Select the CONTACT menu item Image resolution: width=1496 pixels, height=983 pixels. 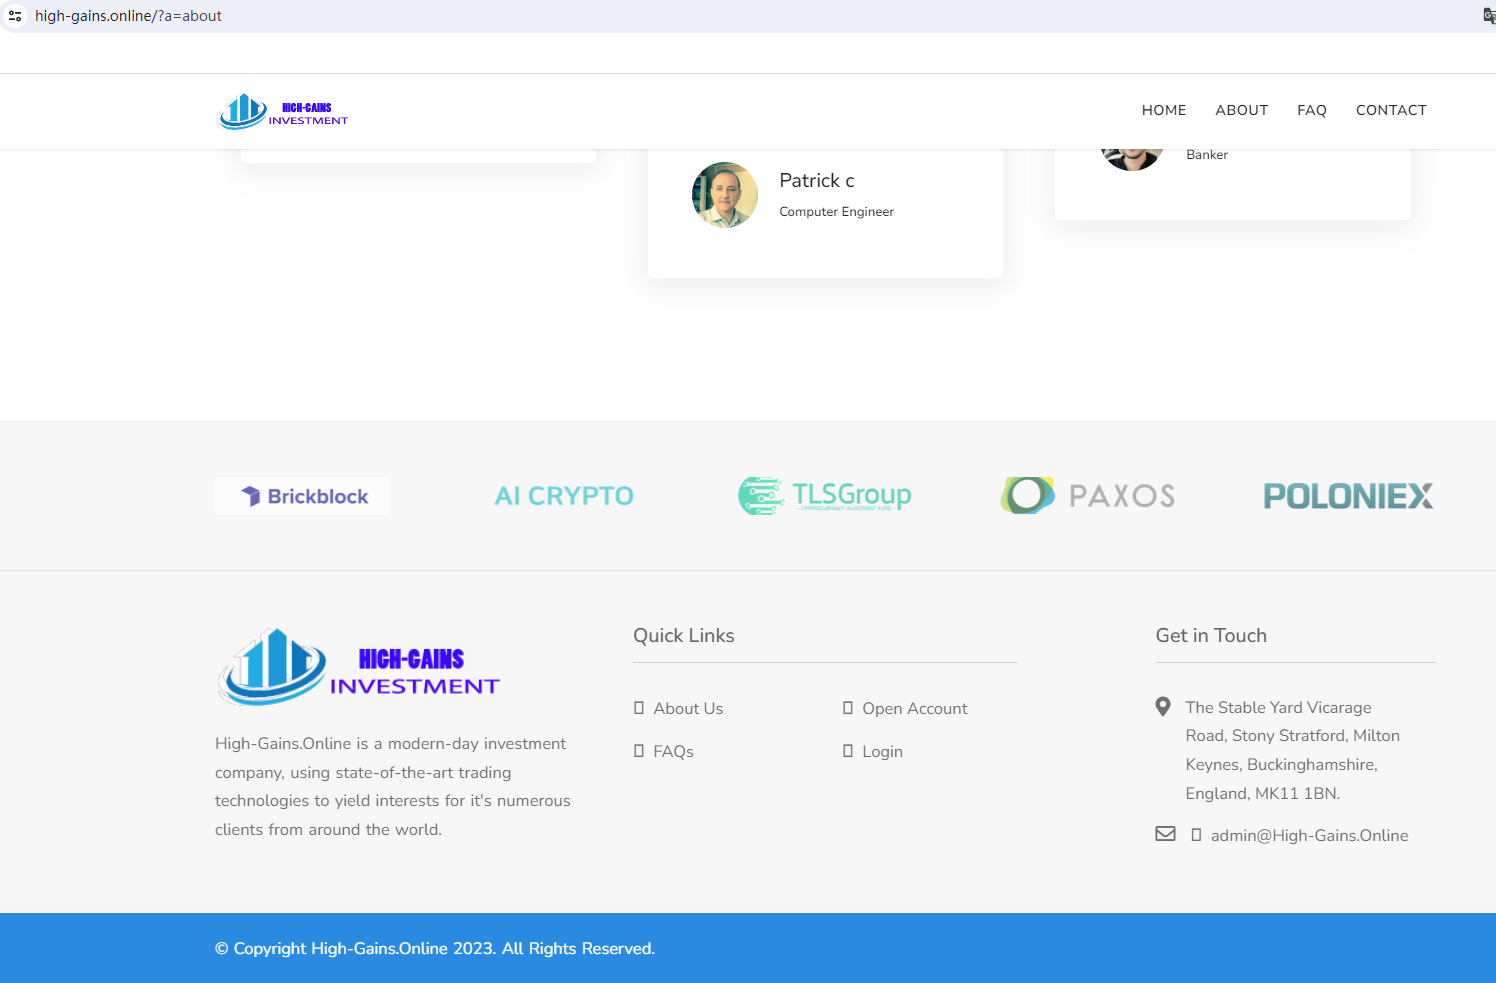(1391, 110)
